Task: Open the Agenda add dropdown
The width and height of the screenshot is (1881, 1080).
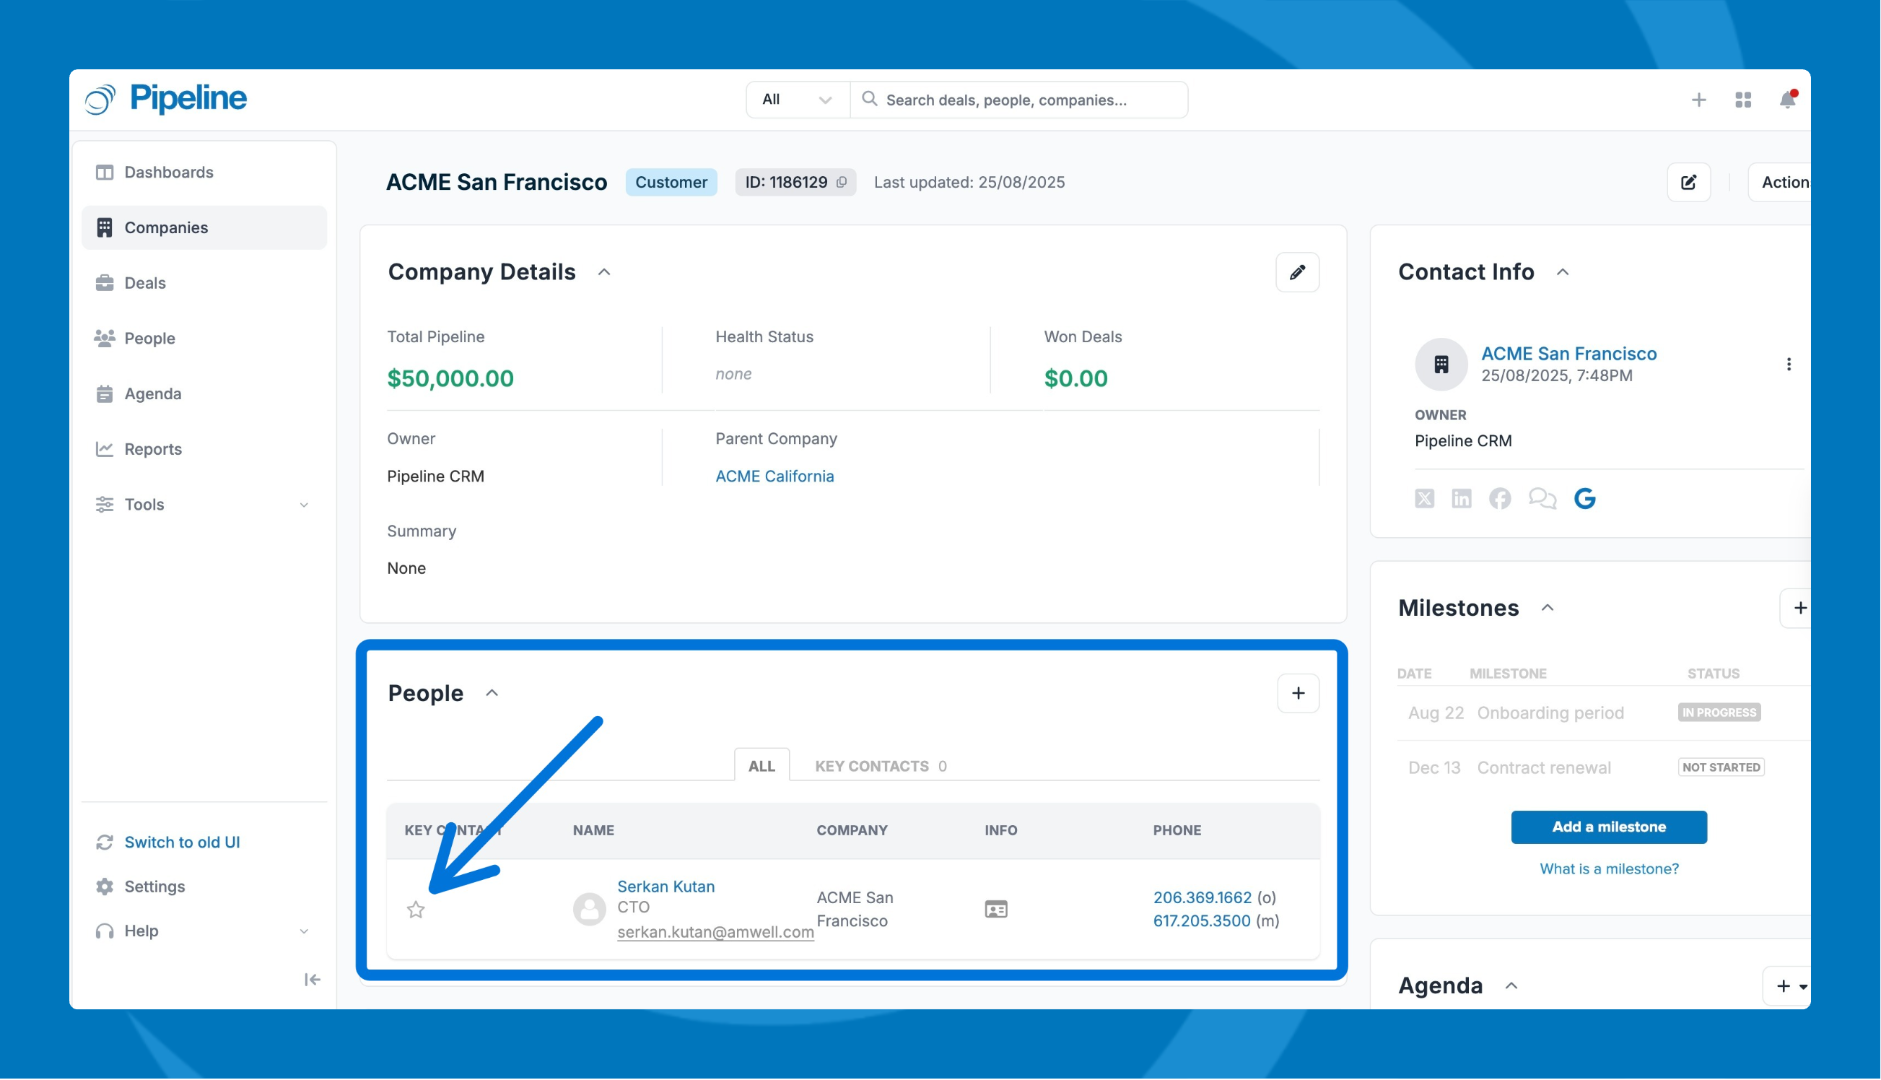Action: click(1790, 986)
